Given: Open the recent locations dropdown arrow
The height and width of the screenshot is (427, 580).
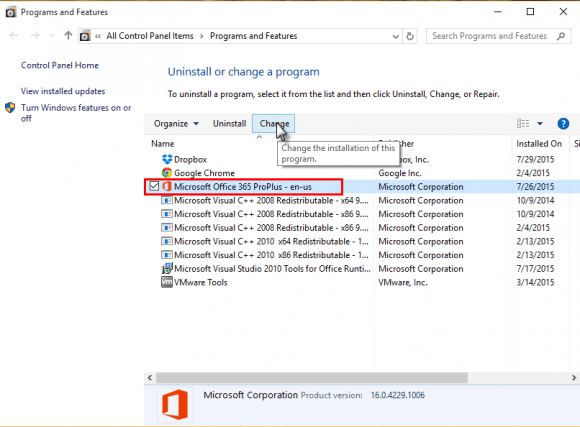Looking at the screenshot, I should [52, 36].
